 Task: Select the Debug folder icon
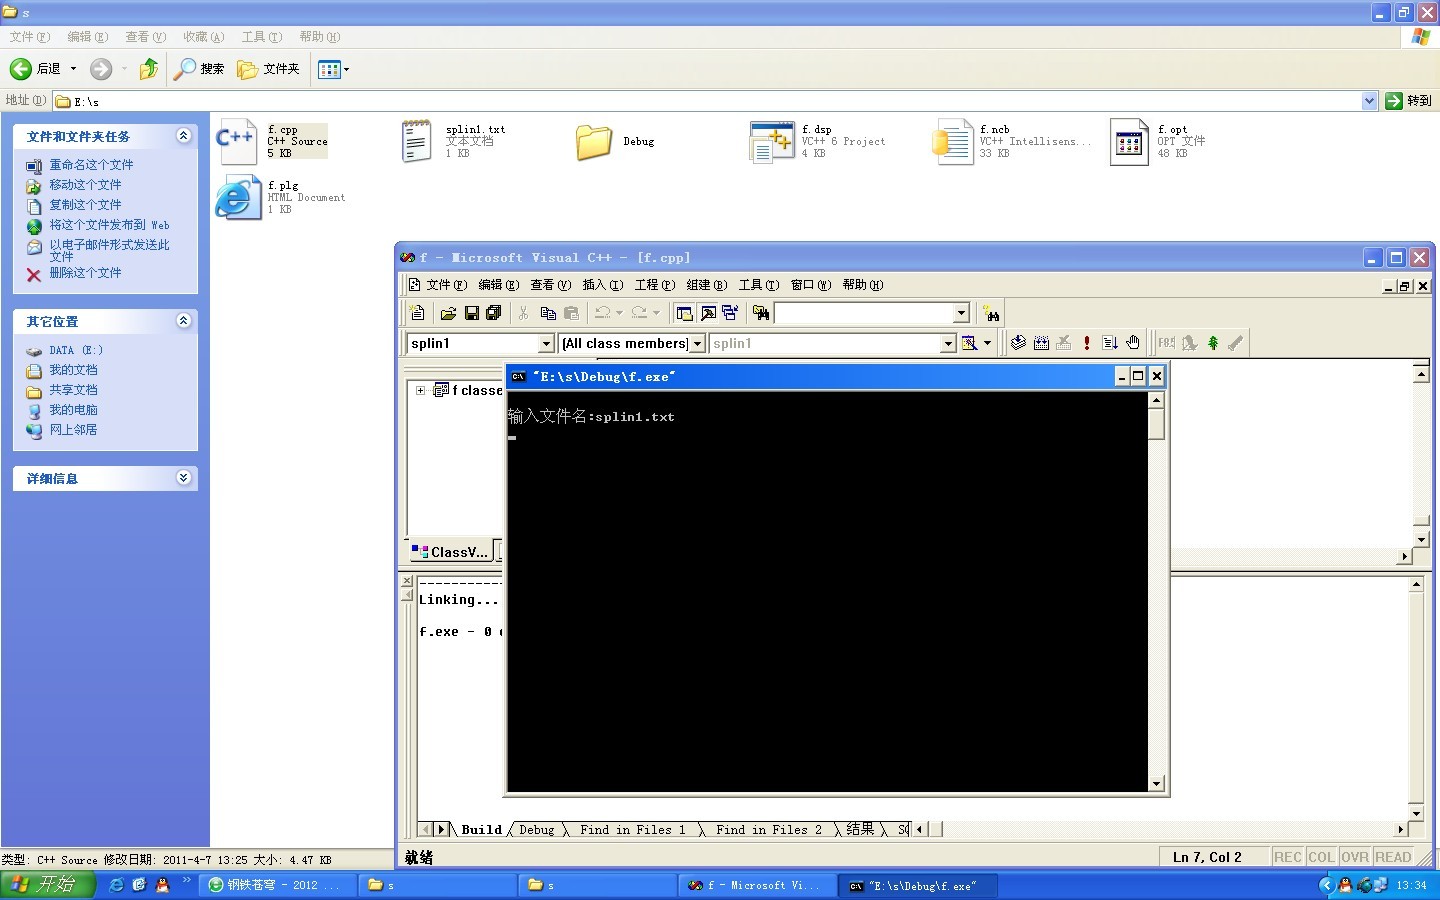tap(594, 141)
